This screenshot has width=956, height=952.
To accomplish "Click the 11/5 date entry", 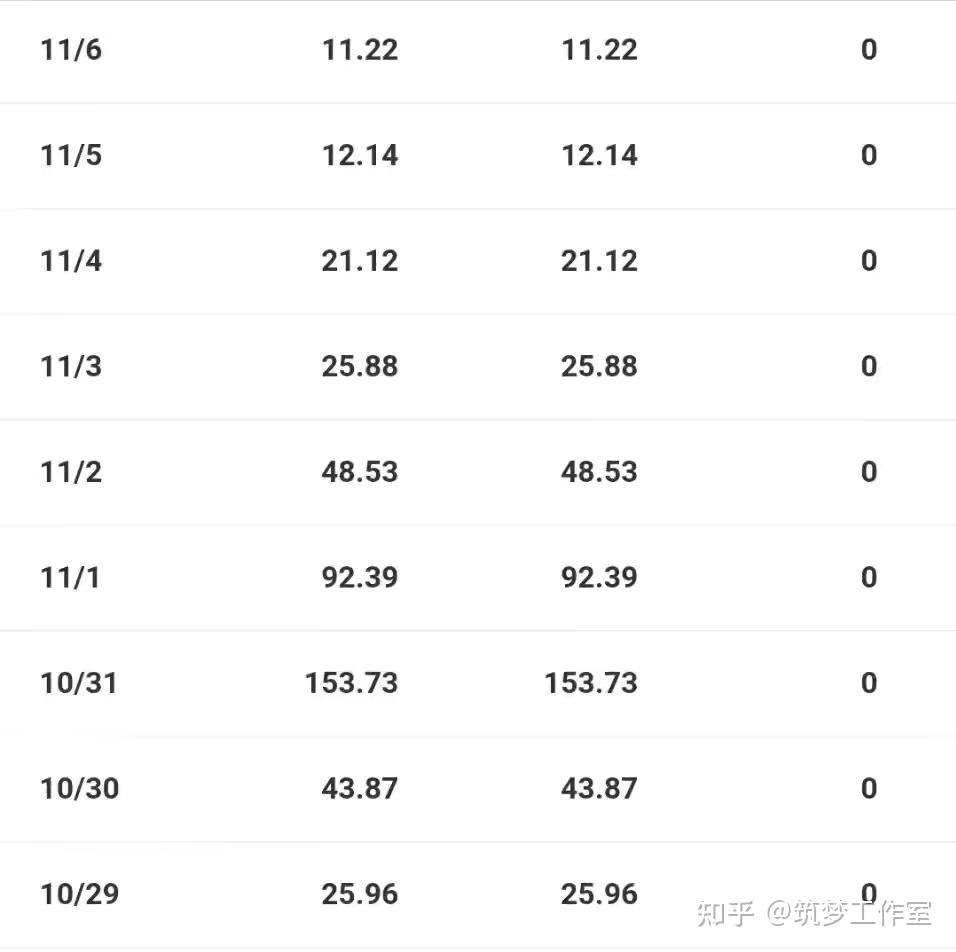I will click(71, 155).
